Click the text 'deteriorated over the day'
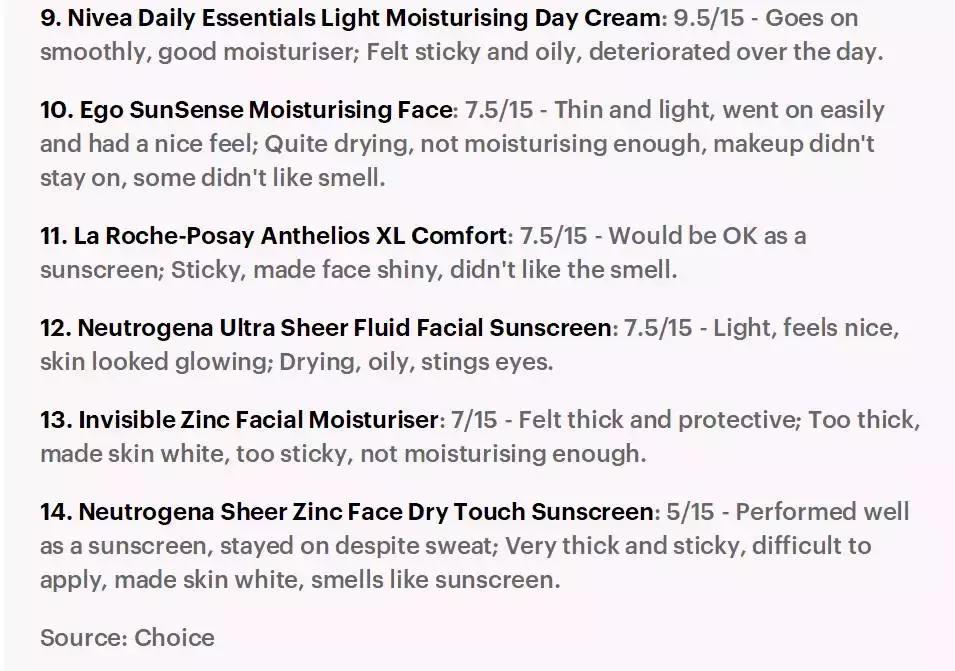This screenshot has width=955, height=671. tap(735, 52)
